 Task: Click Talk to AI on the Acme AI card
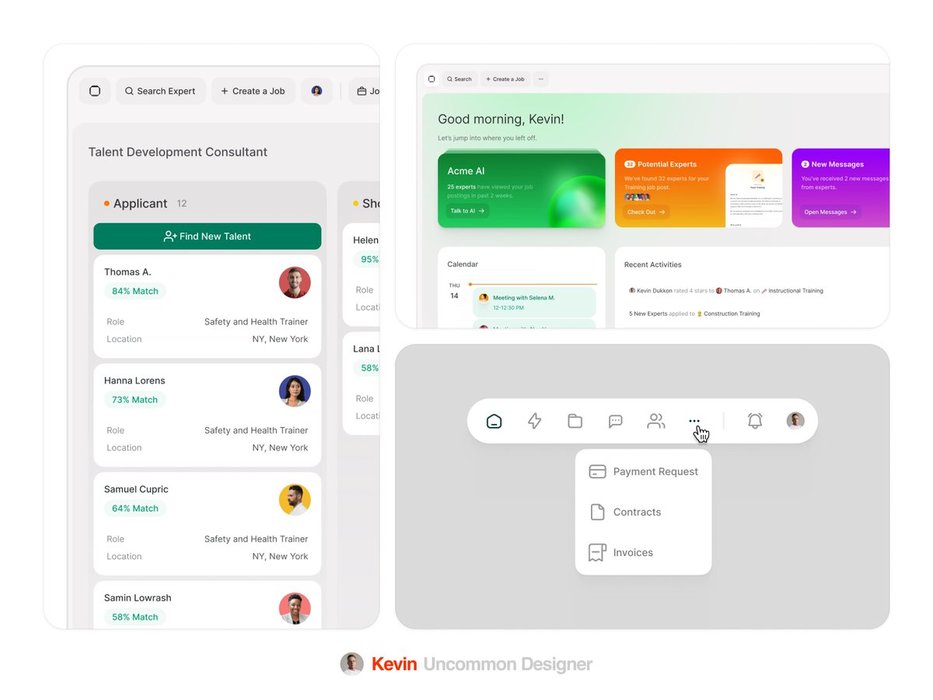point(467,211)
